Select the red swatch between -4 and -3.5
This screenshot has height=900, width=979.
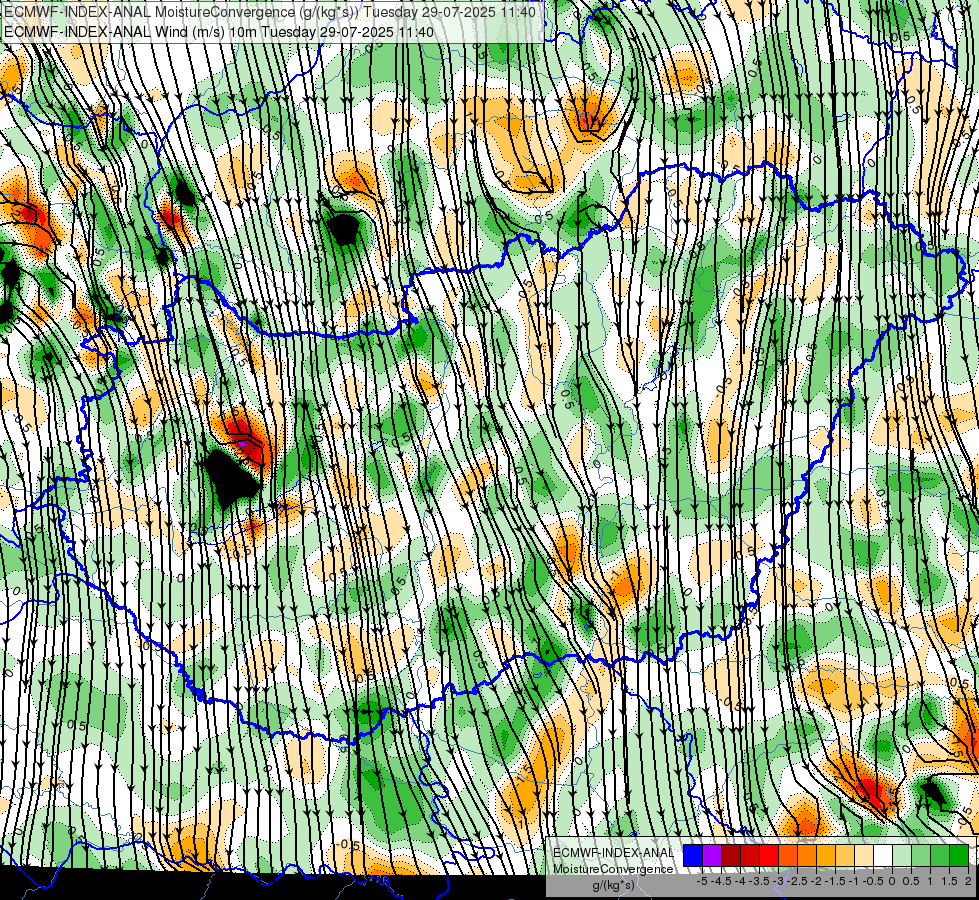click(750, 856)
